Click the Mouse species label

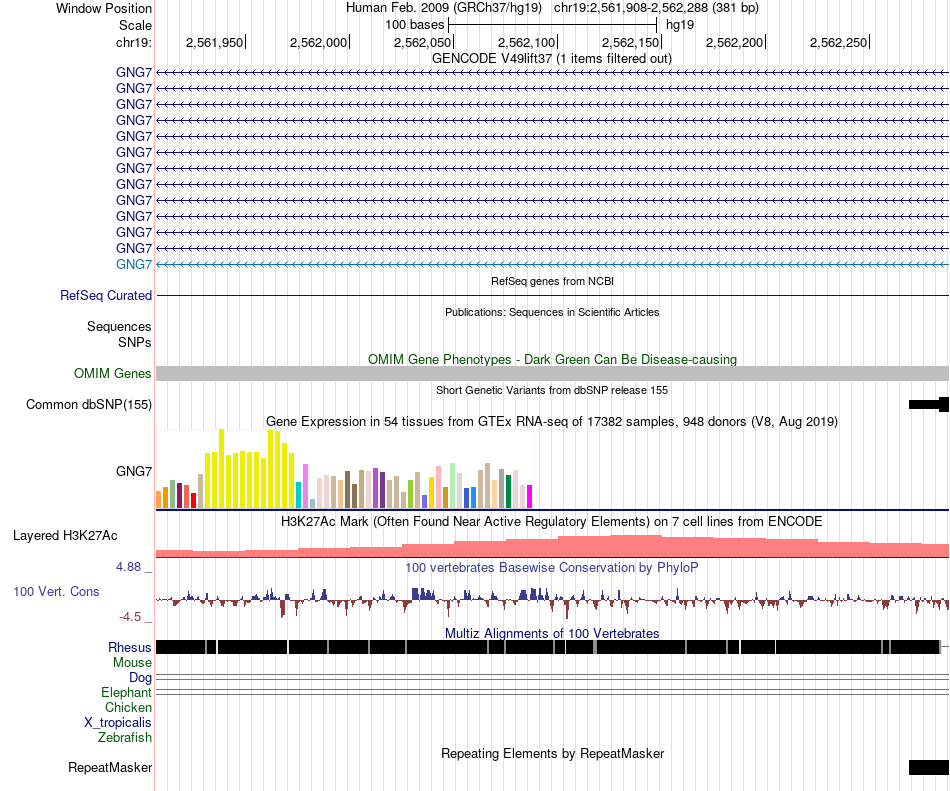pos(132,663)
